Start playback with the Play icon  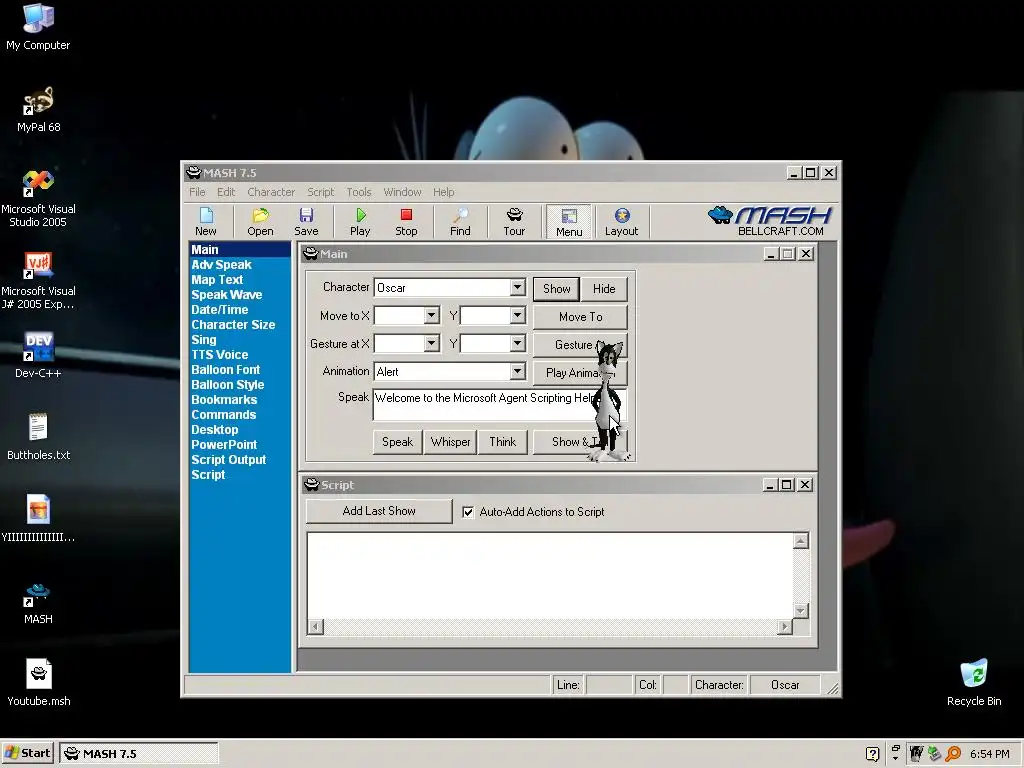pyautogui.click(x=360, y=221)
